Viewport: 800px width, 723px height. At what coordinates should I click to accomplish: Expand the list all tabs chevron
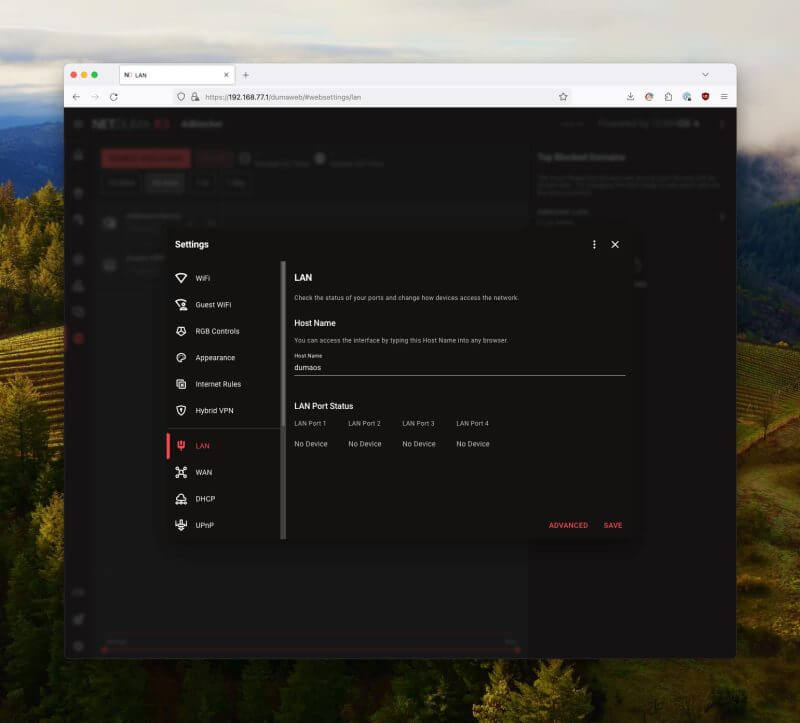tap(706, 75)
